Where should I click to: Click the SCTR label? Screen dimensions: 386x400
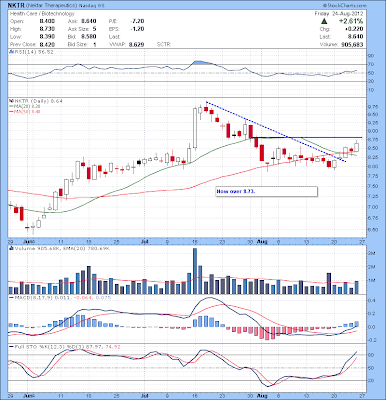coord(164,44)
